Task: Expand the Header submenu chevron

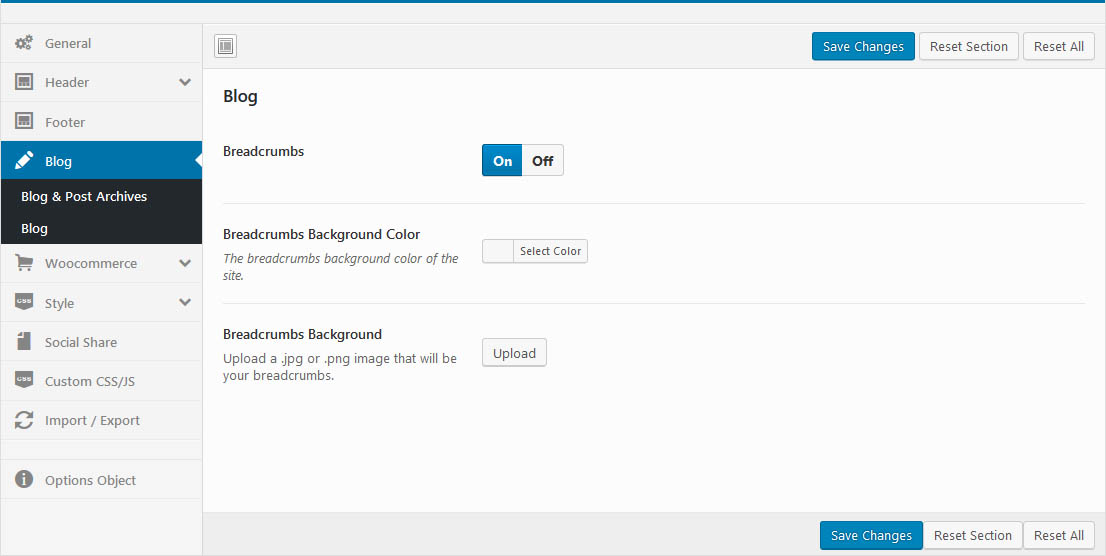Action: [184, 82]
